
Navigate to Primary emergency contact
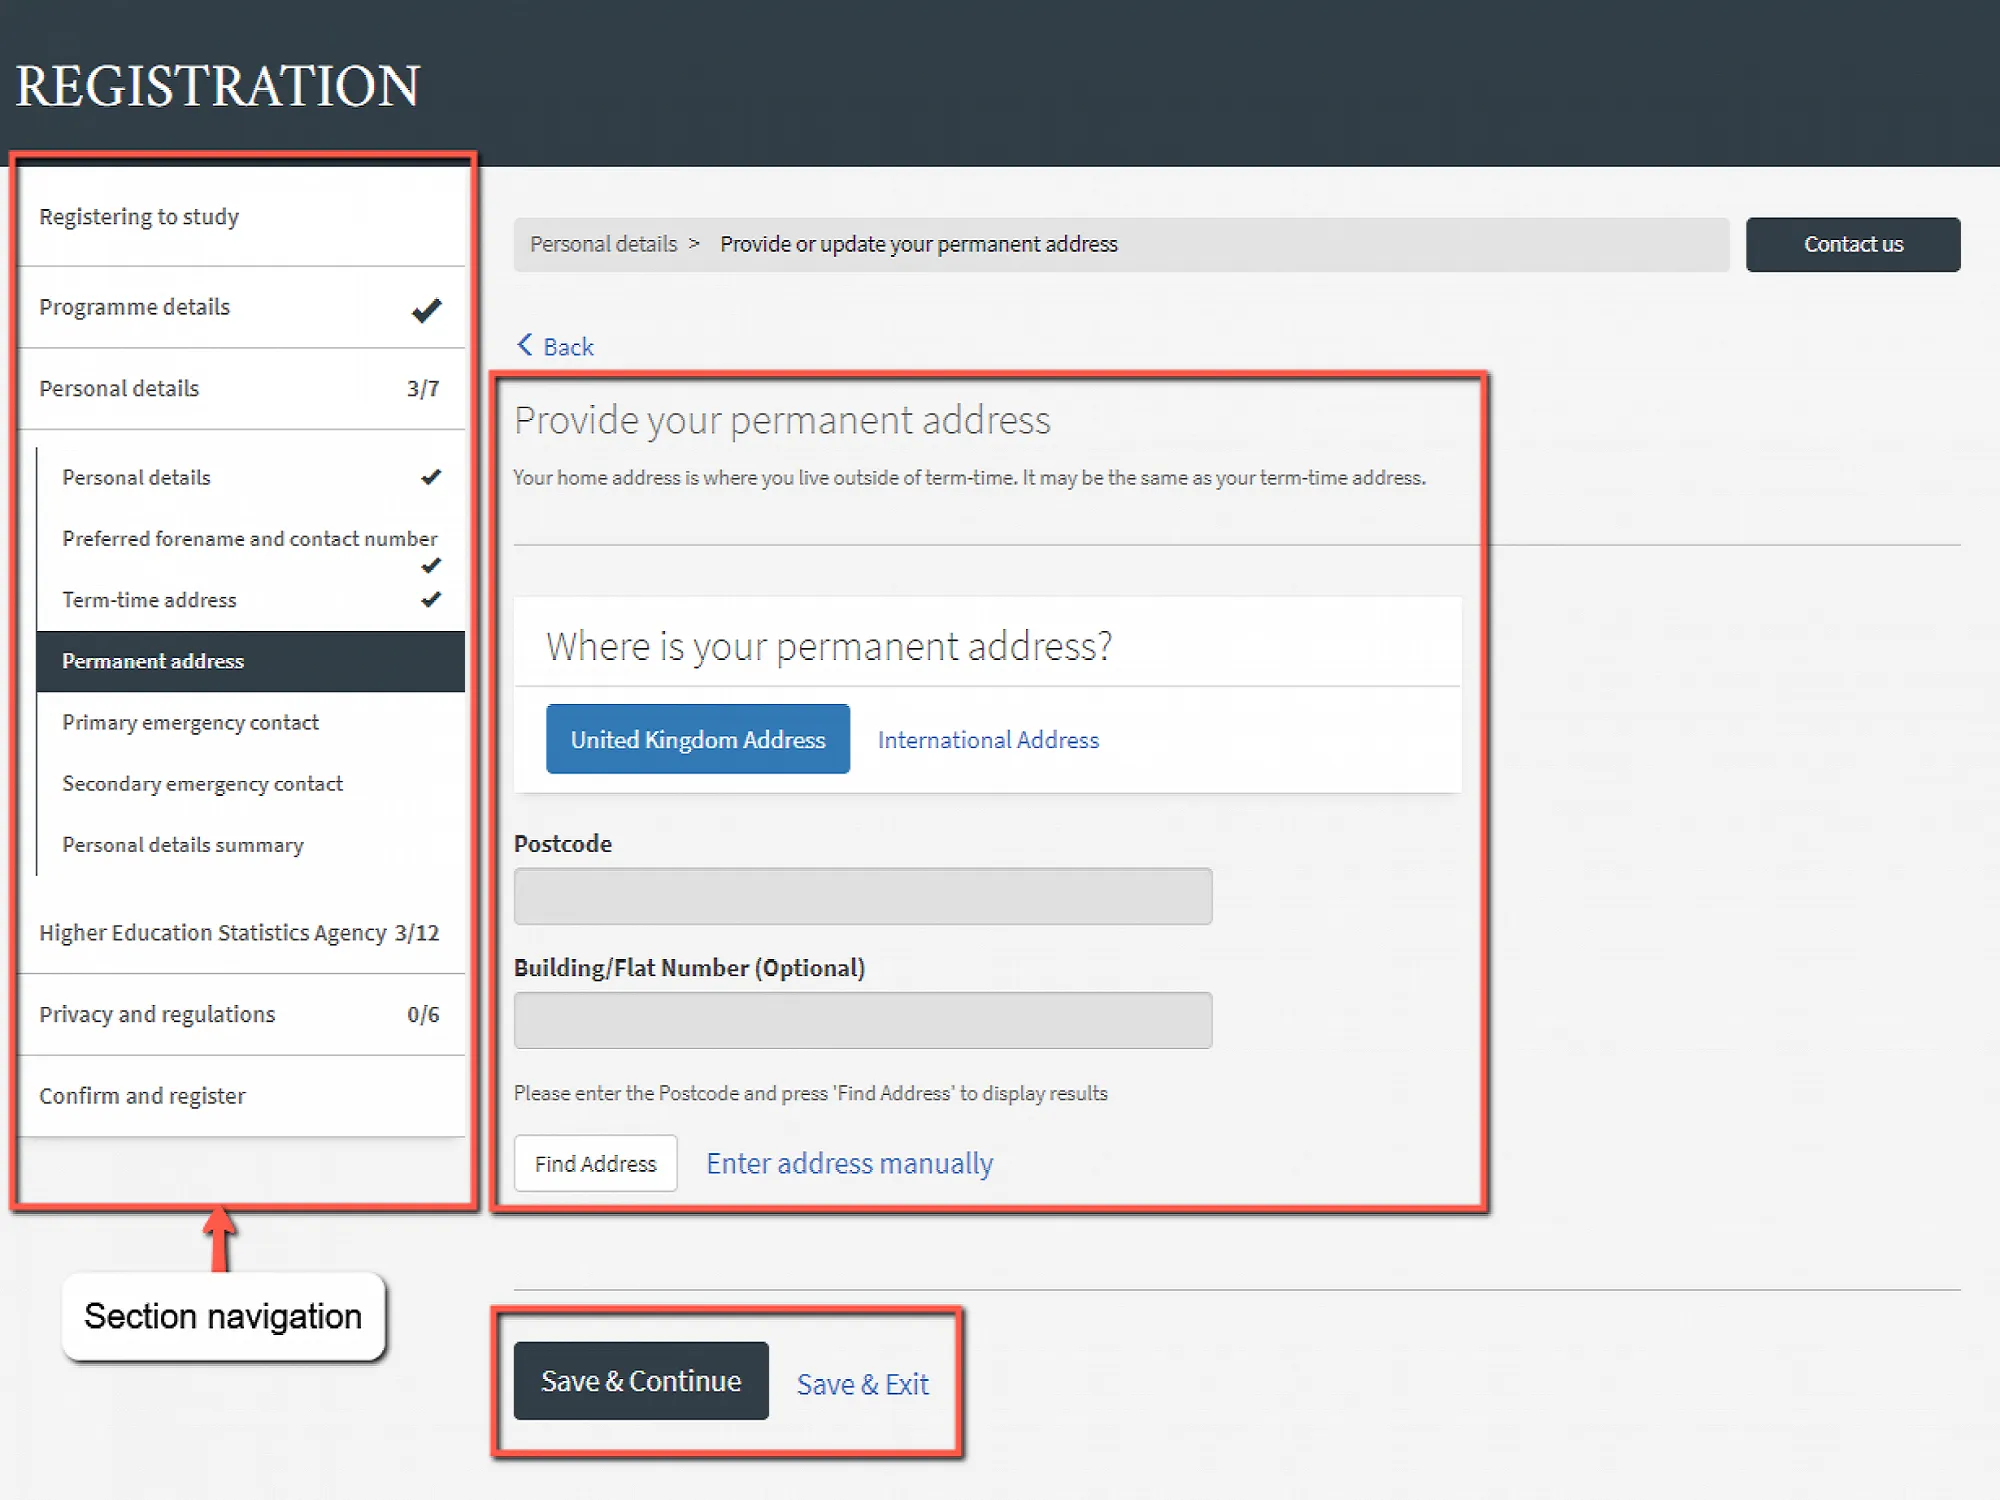click(x=190, y=722)
